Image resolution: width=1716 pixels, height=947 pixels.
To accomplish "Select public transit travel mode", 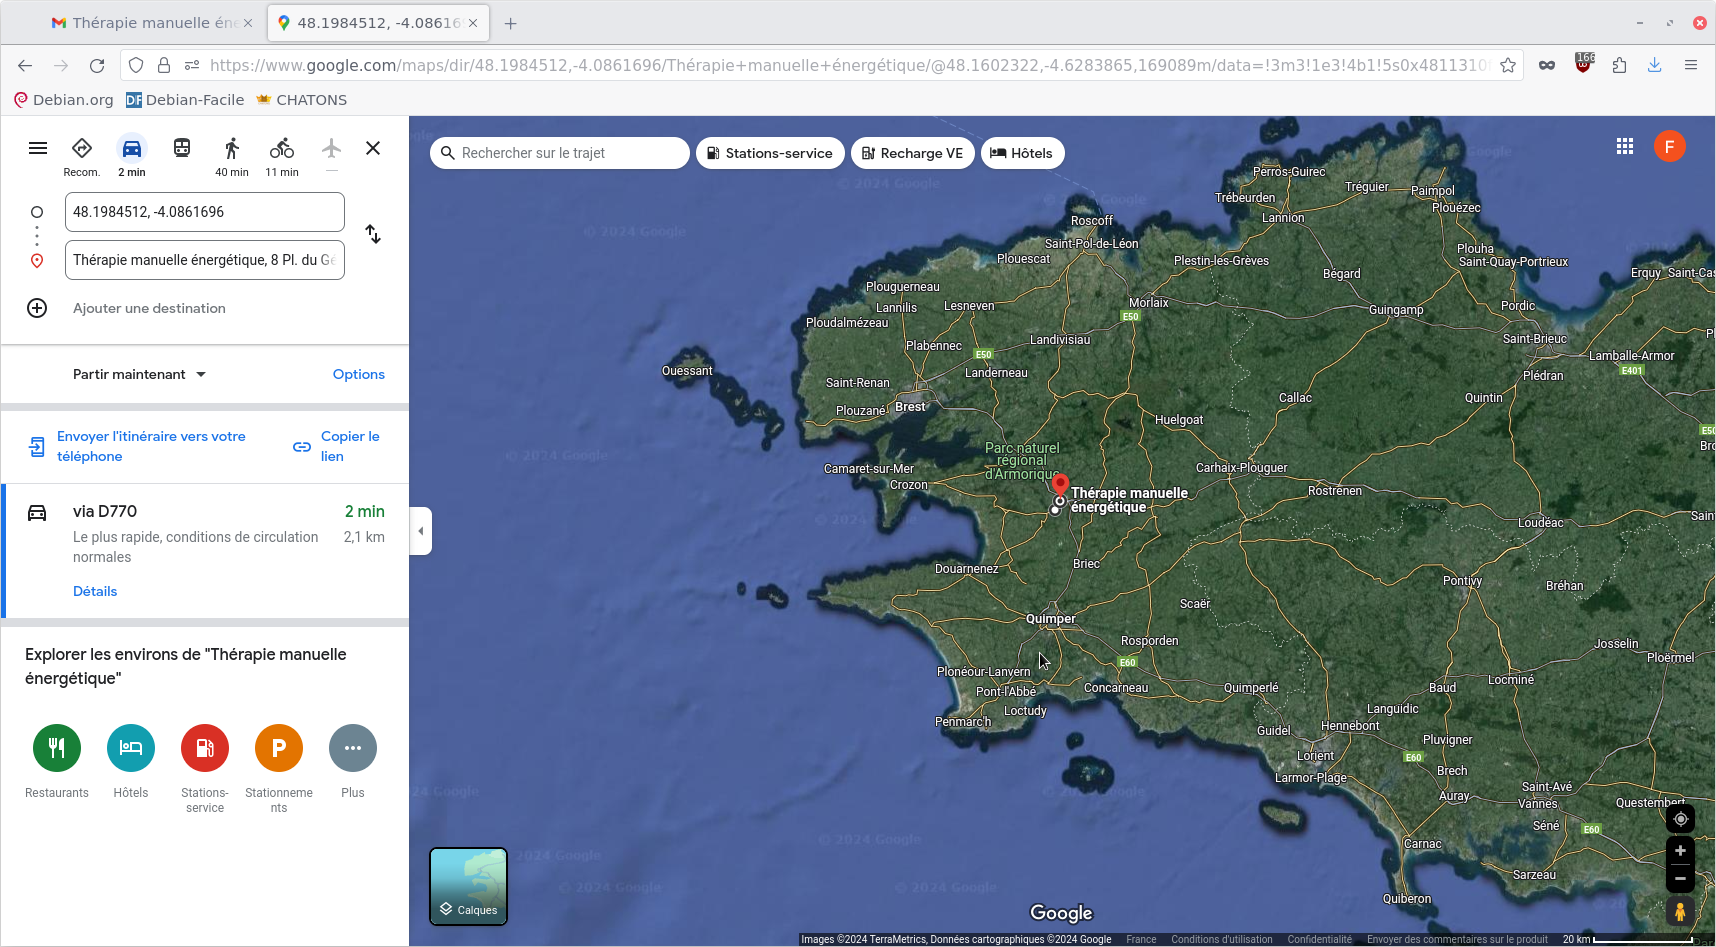I will tap(182, 148).
